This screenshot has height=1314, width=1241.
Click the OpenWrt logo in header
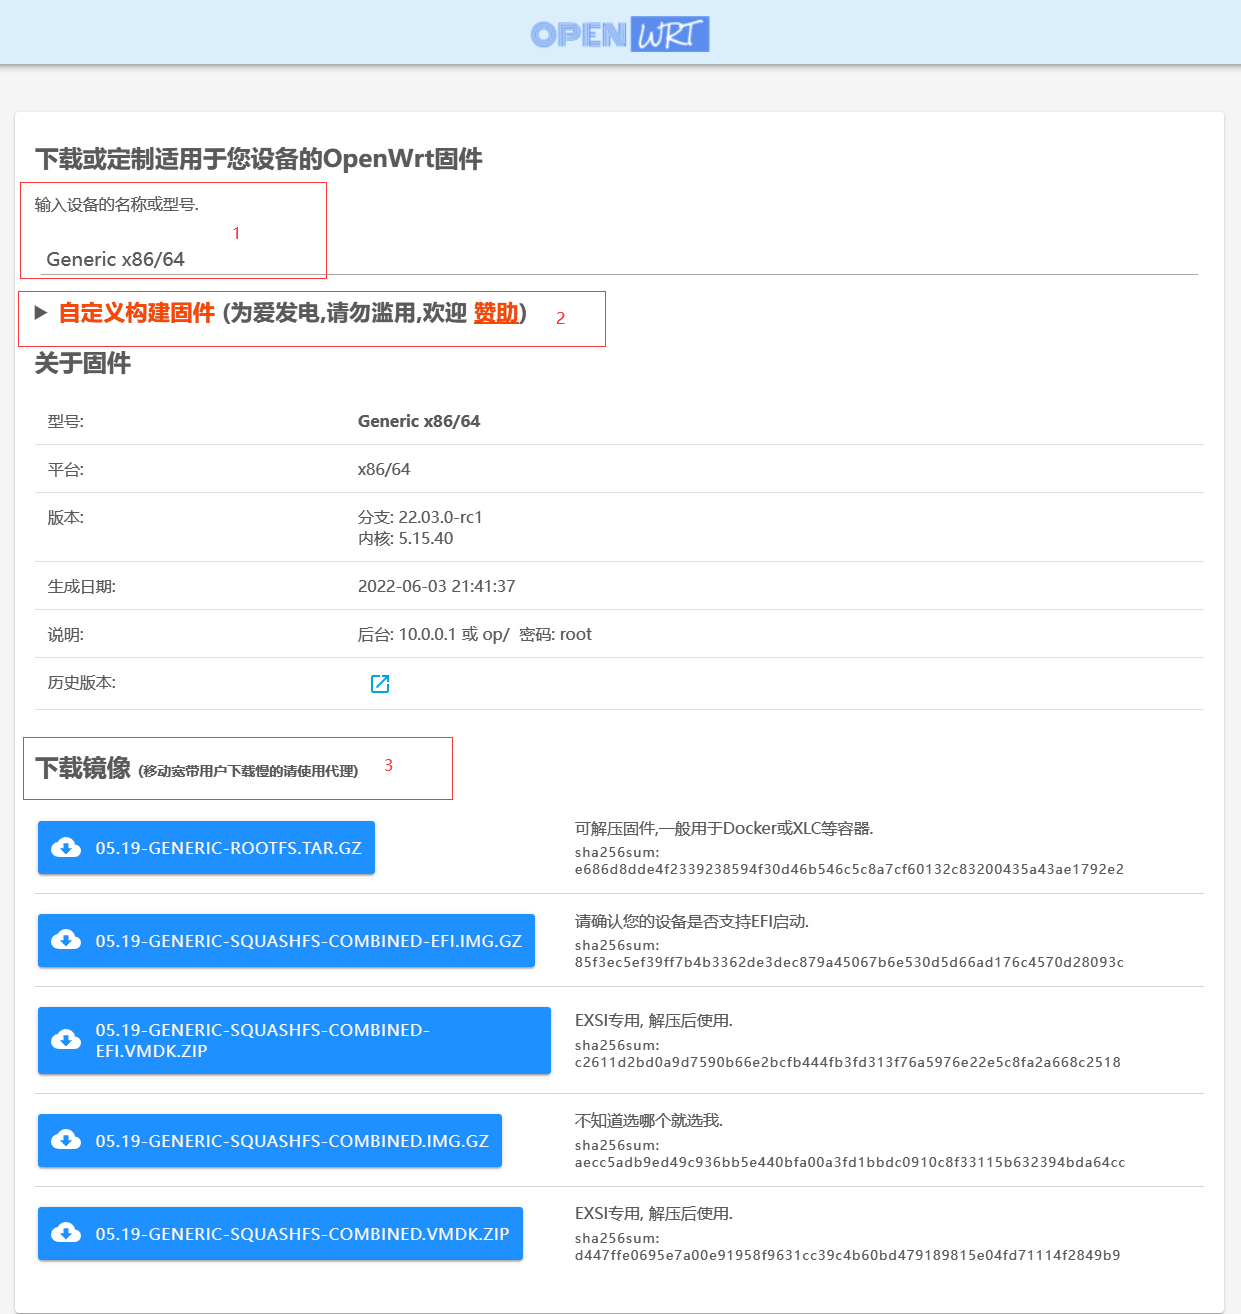619,34
